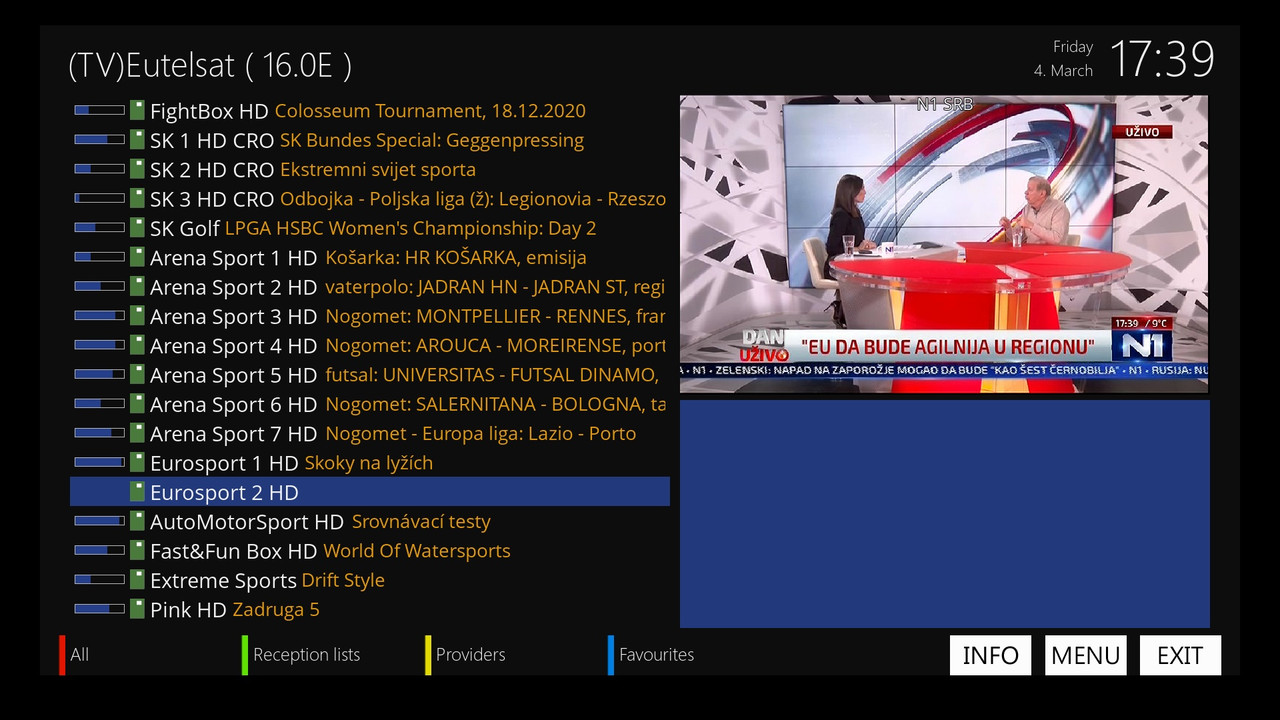
Task: Select channel Extreme Sports
Action: tap(223, 581)
